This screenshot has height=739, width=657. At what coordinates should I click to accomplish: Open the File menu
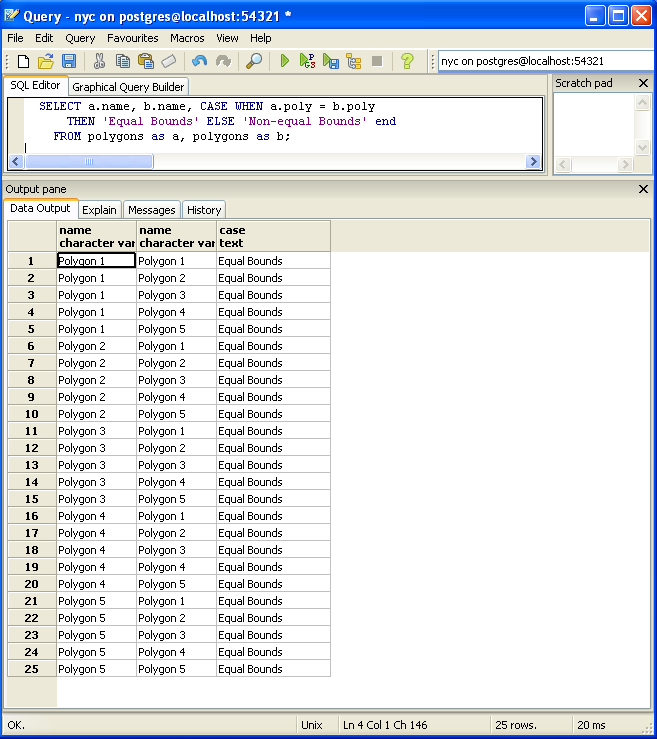pyautogui.click(x=15, y=38)
